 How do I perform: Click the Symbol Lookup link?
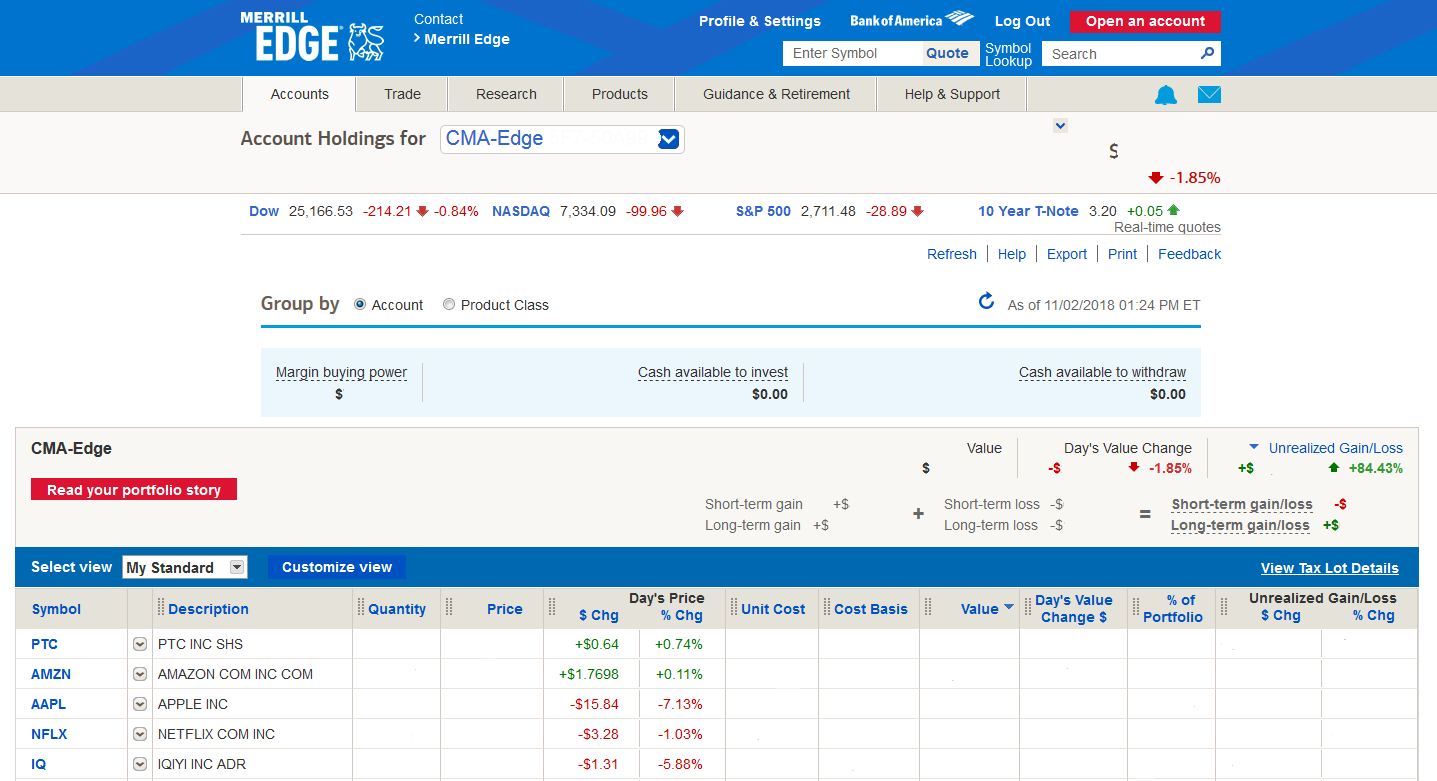click(1008, 54)
